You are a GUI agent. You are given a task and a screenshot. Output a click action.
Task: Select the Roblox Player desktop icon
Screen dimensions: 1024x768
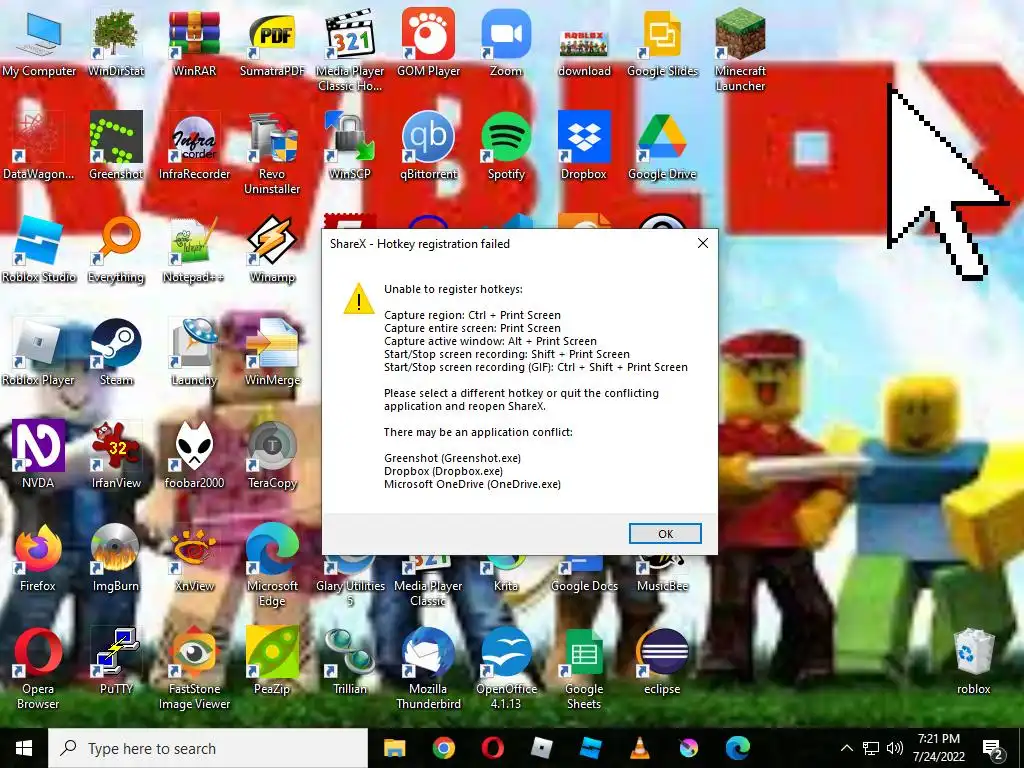(39, 353)
